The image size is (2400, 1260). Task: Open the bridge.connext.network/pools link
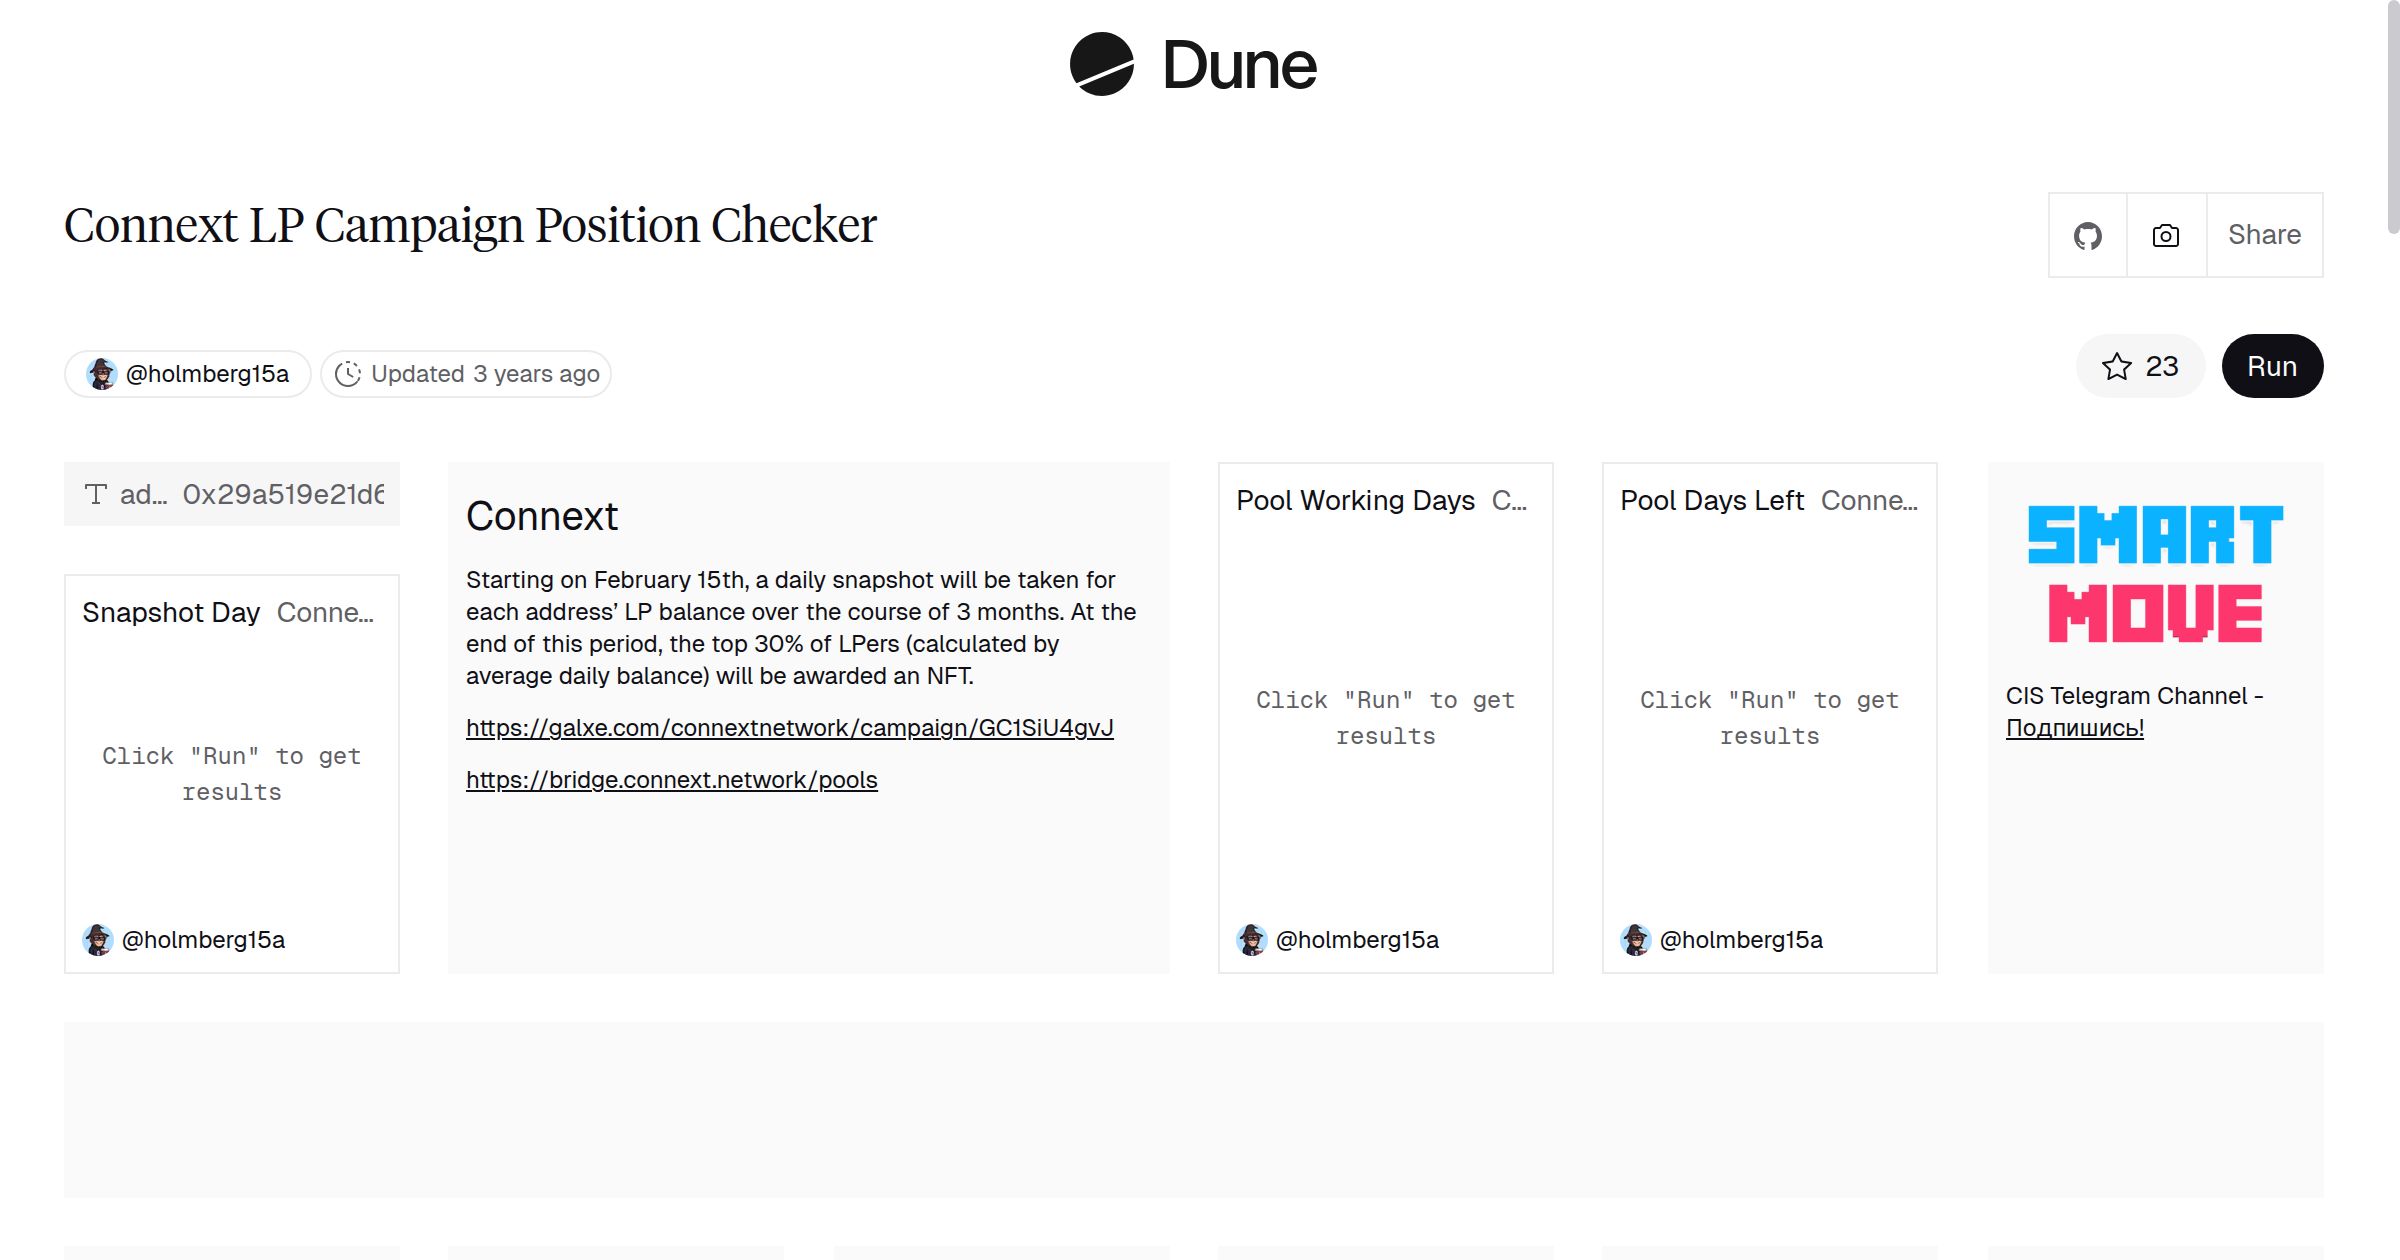[671, 779]
